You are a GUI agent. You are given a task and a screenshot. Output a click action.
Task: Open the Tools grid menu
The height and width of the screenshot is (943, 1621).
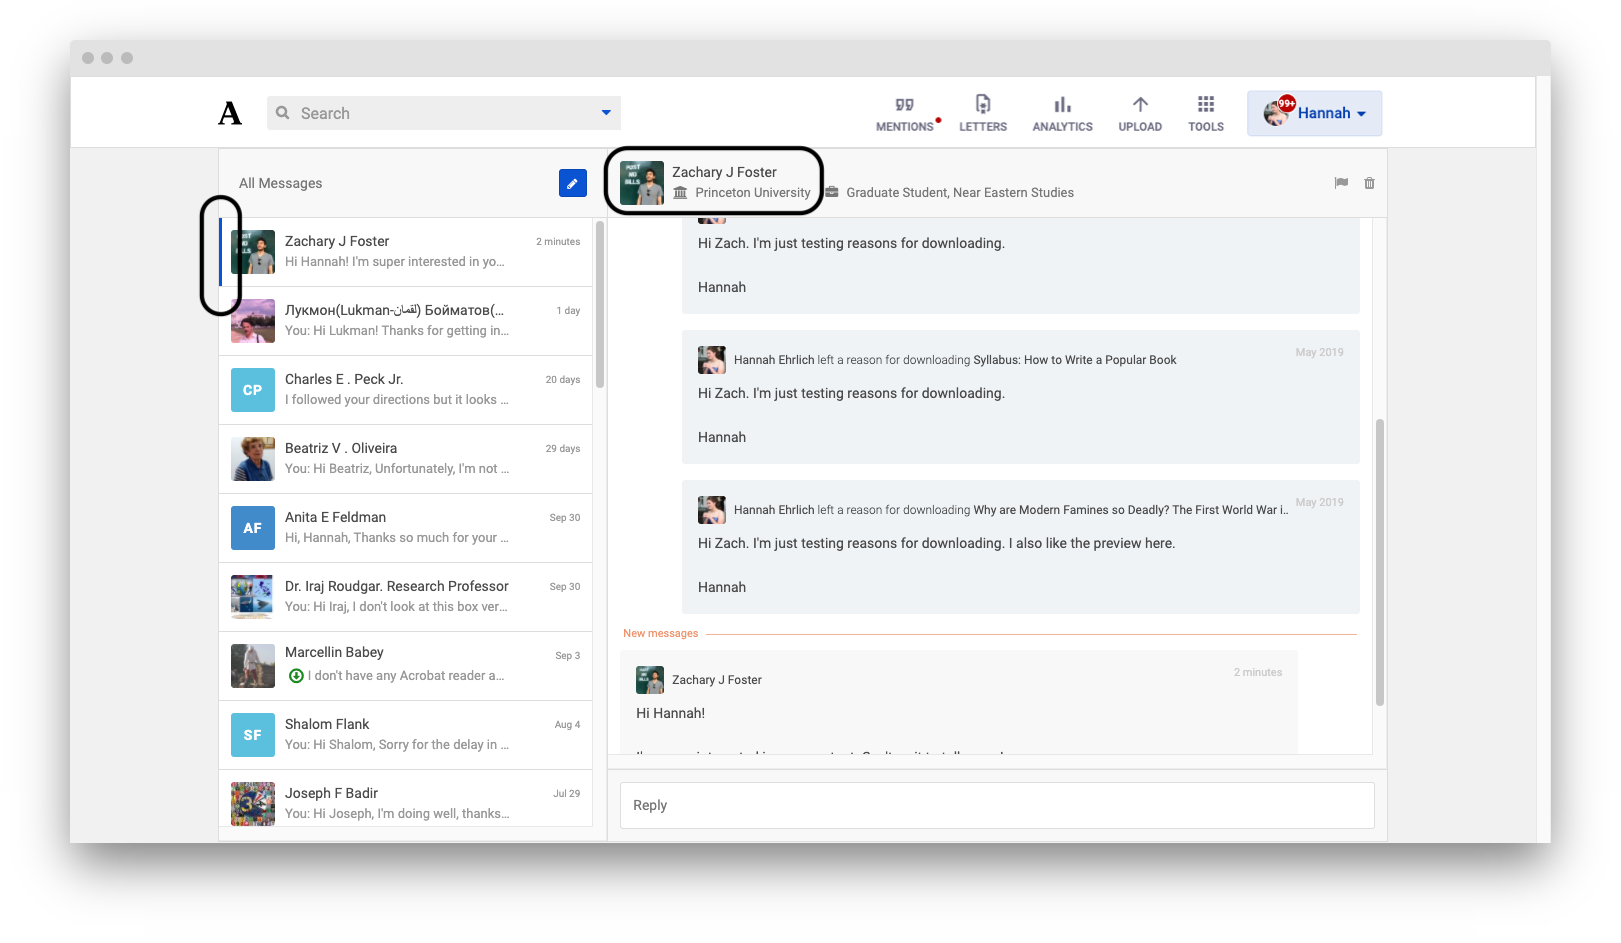tap(1205, 112)
